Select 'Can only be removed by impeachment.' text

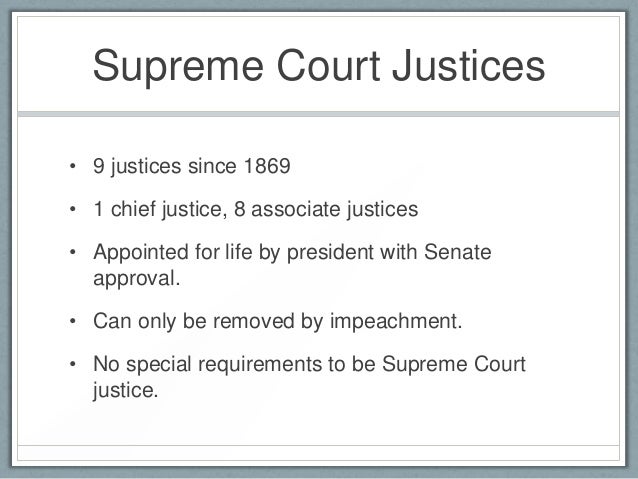[x=277, y=322]
